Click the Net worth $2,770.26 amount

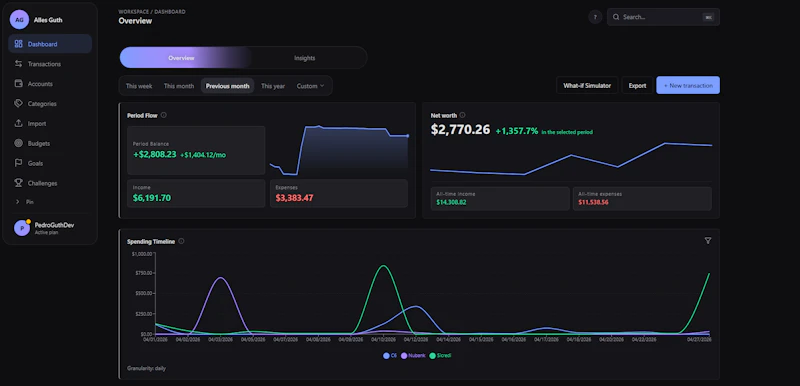pyautogui.click(x=461, y=130)
